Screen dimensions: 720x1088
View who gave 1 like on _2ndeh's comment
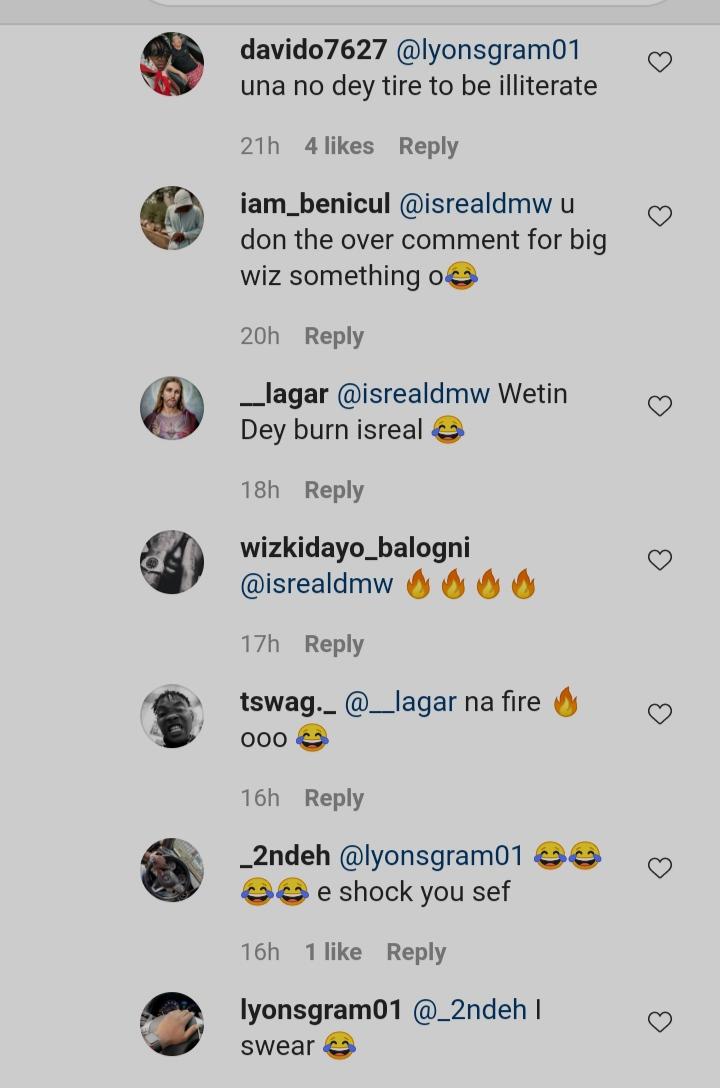pyautogui.click(x=333, y=952)
